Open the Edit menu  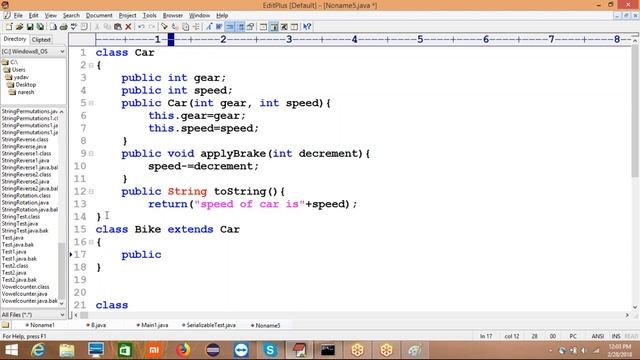(33, 16)
